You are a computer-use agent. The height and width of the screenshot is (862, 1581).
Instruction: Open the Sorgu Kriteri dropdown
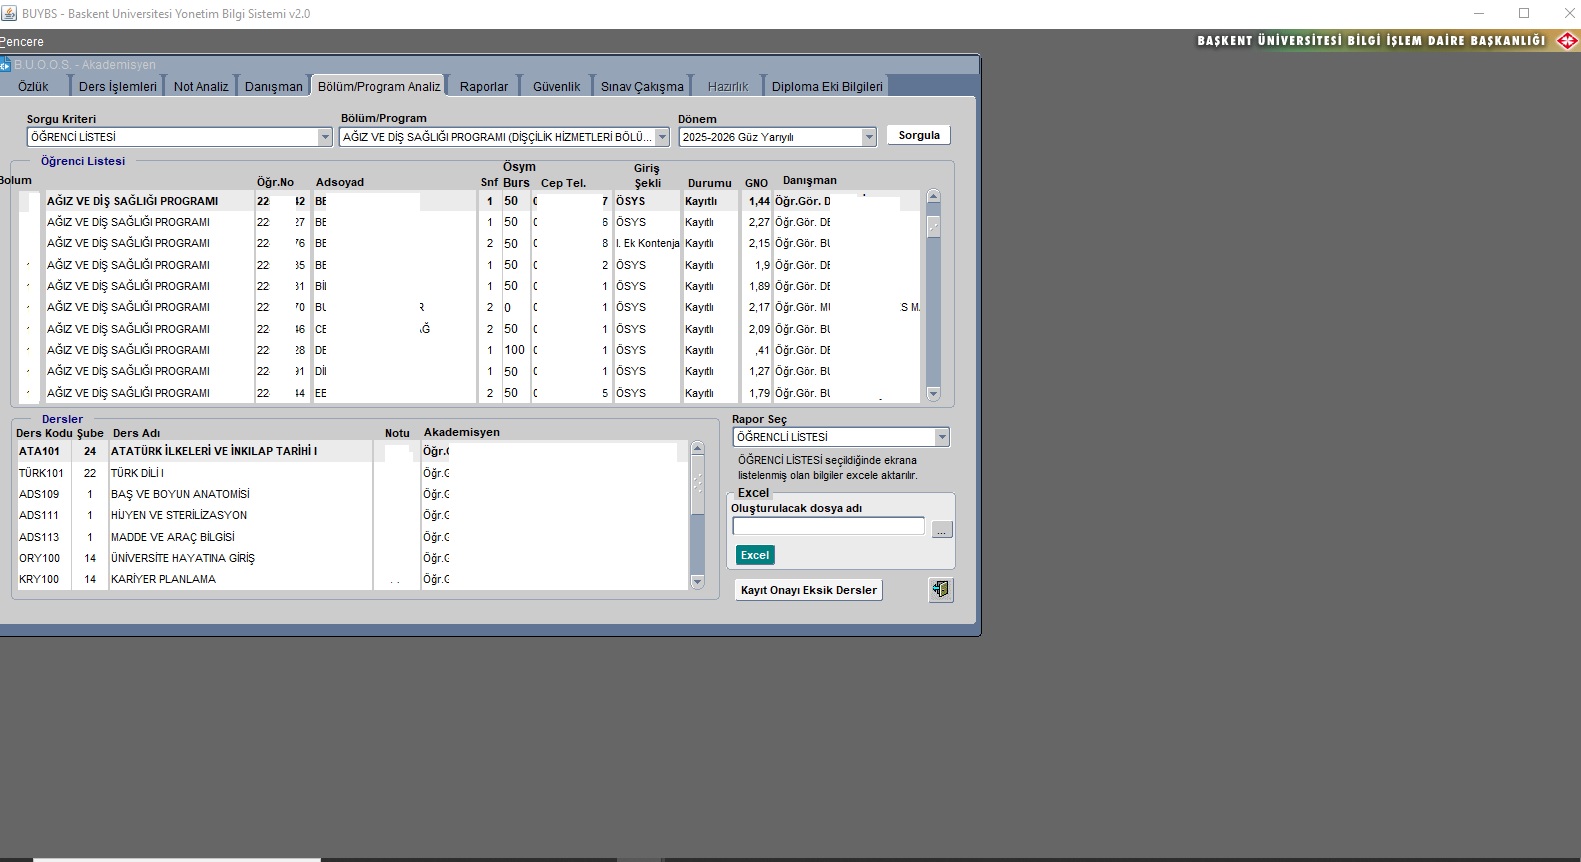tap(324, 137)
